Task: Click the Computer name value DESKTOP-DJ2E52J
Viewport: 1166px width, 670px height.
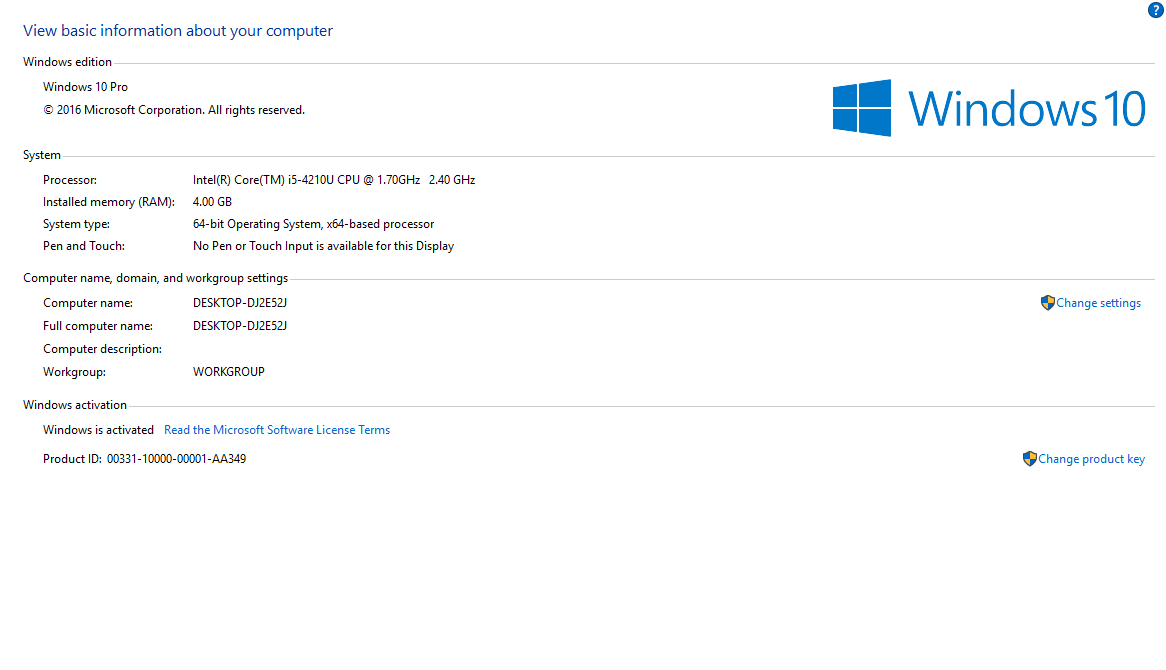Action: (x=239, y=303)
